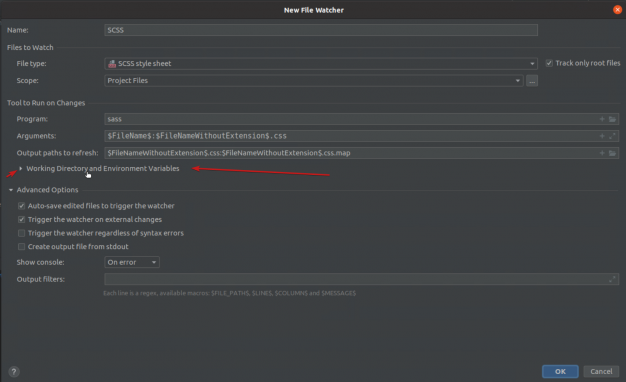Open the Scope dropdown showing Project Files
Image resolution: width=626 pixels, height=382 pixels.
tap(313, 81)
